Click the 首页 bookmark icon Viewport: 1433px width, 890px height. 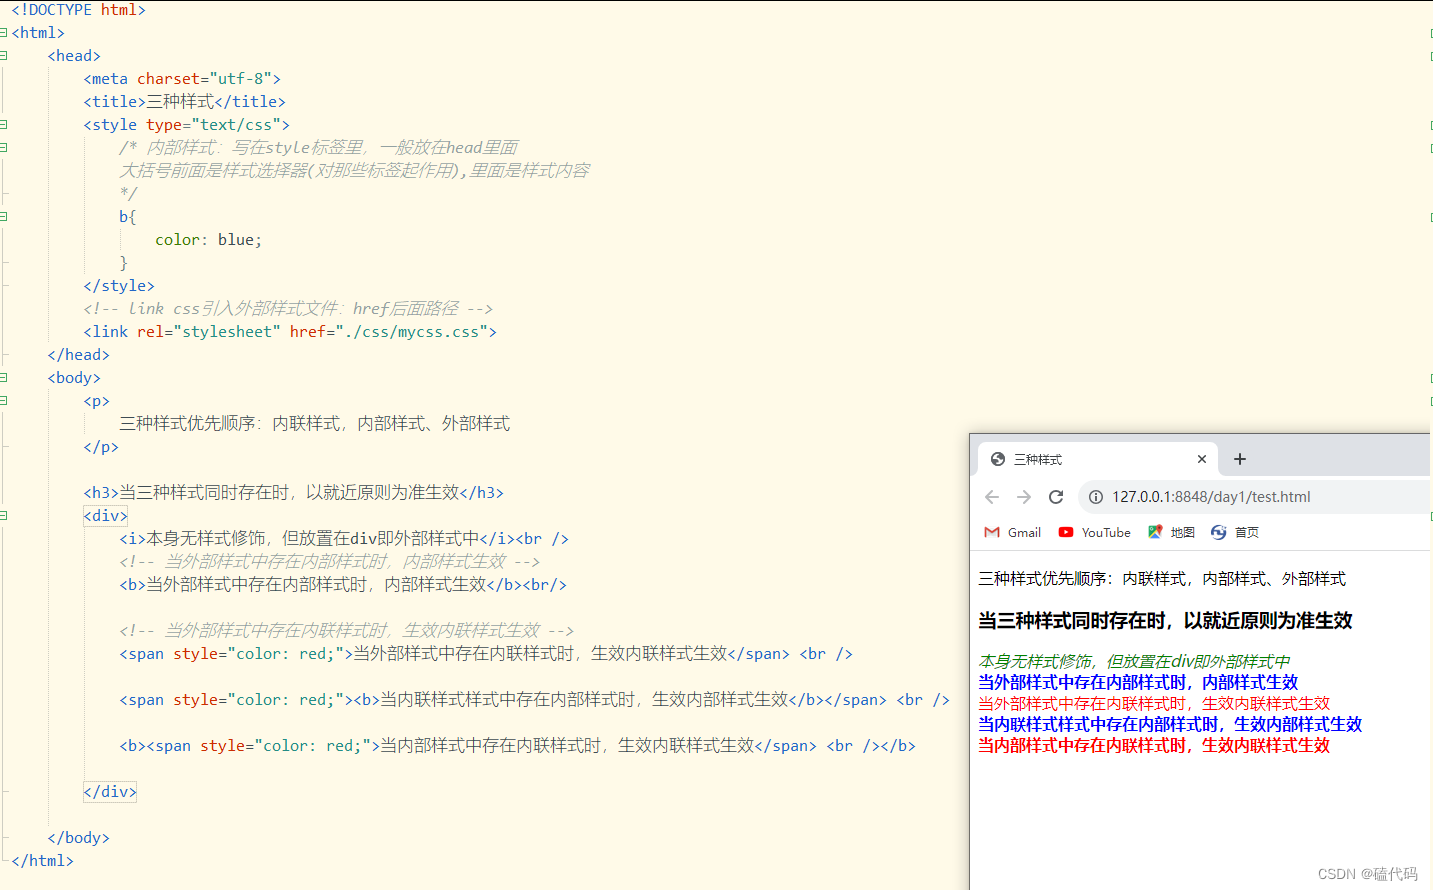pos(1218,533)
